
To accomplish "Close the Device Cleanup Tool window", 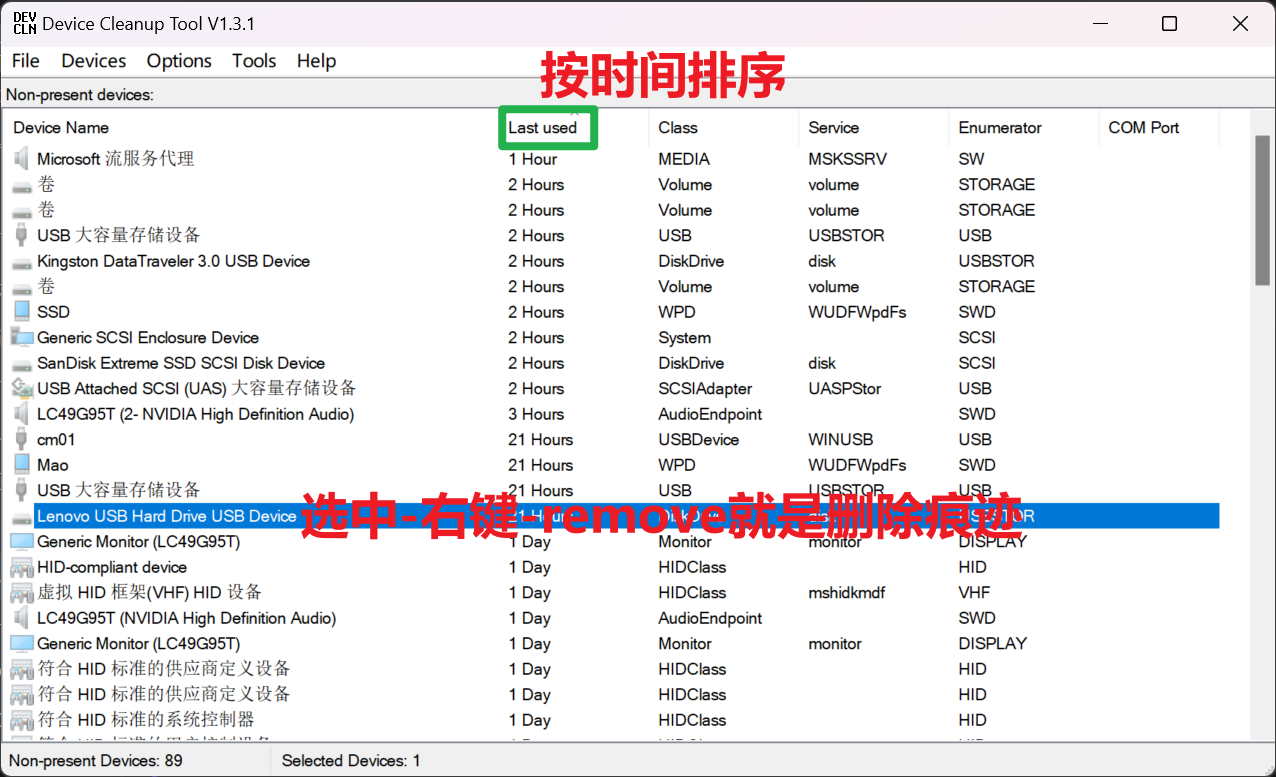I will (1240, 24).
